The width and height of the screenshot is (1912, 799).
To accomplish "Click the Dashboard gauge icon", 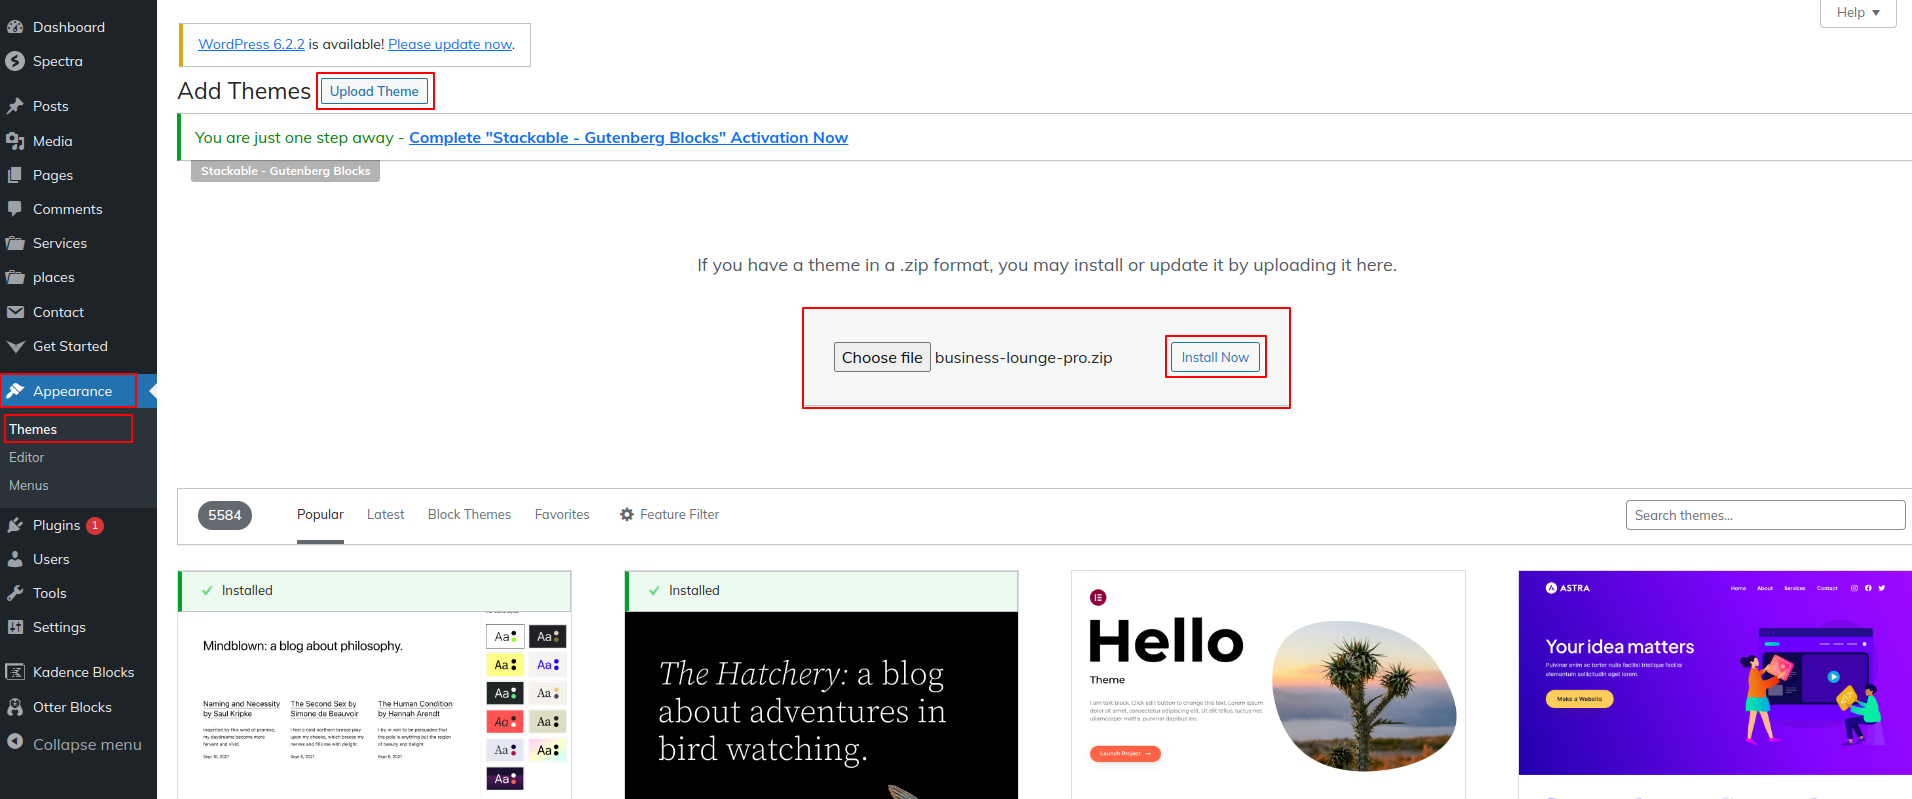I will [15, 27].
